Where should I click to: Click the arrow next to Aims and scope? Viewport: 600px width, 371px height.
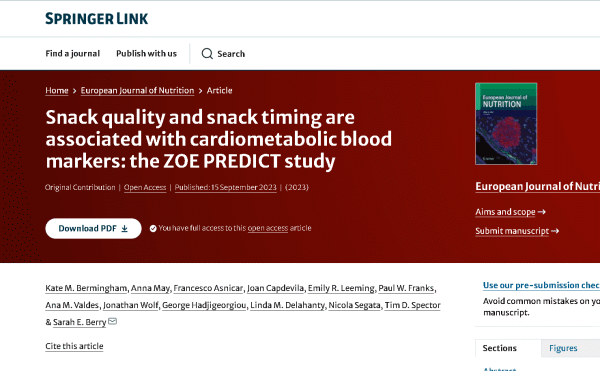point(541,212)
